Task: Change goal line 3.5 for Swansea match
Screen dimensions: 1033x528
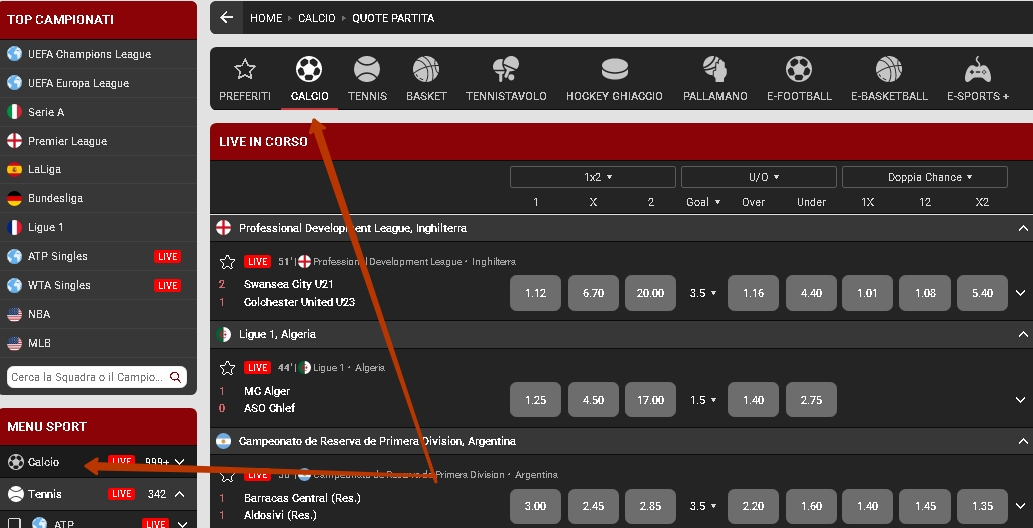Action: tap(703, 293)
